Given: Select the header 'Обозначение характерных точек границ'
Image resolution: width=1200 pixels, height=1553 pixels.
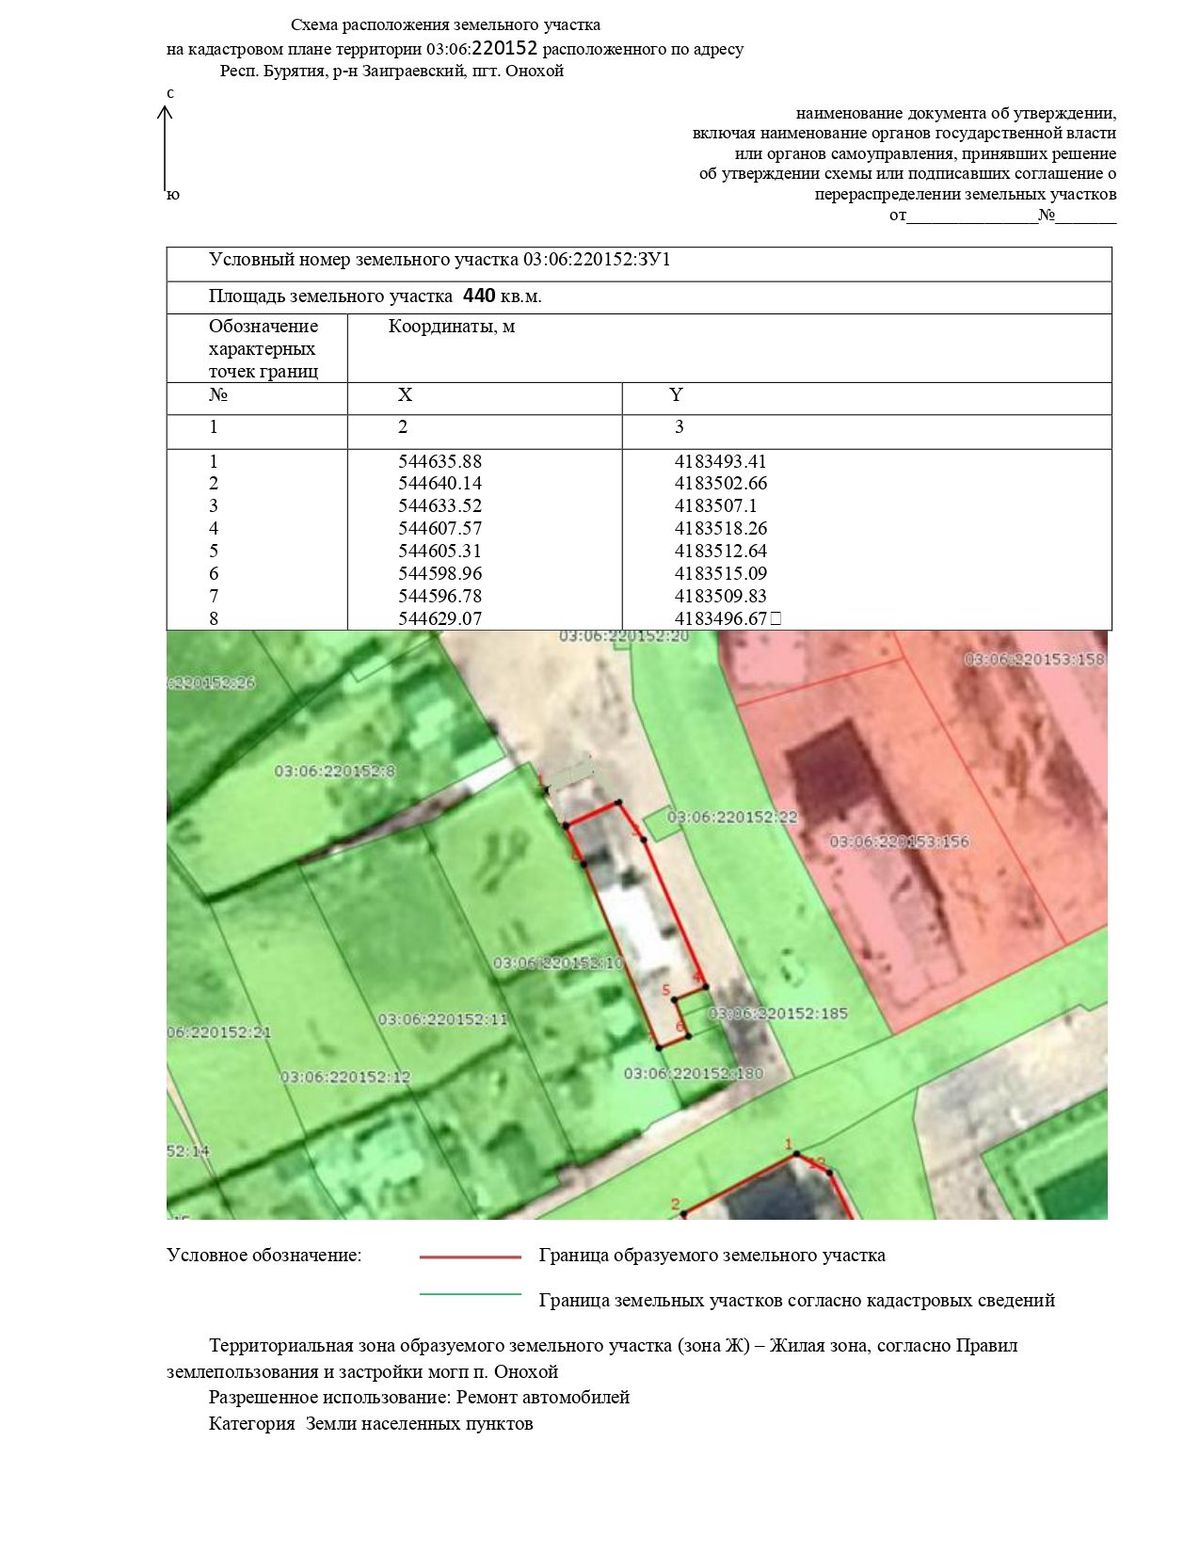Looking at the screenshot, I should pos(264,348).
